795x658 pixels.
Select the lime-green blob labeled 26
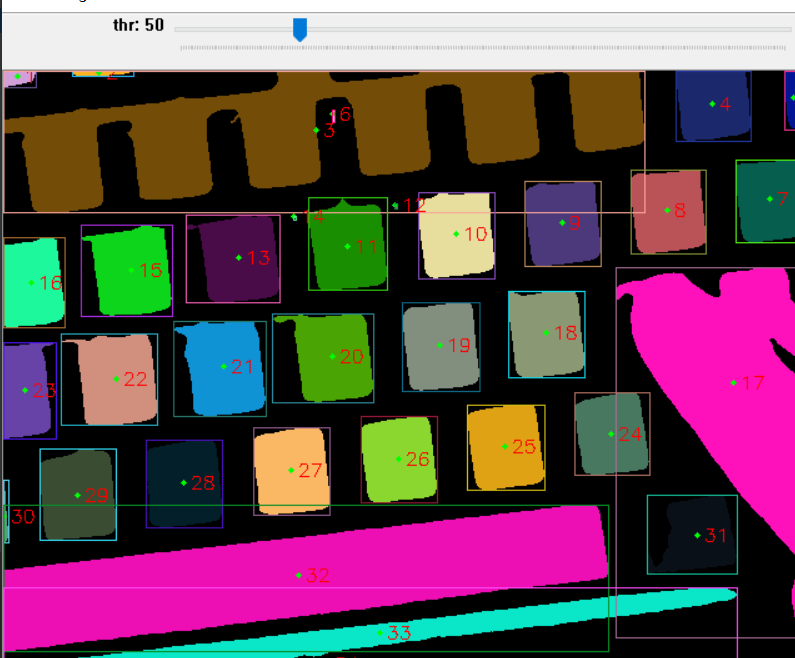pyautogui.click(x=399, y=459)
